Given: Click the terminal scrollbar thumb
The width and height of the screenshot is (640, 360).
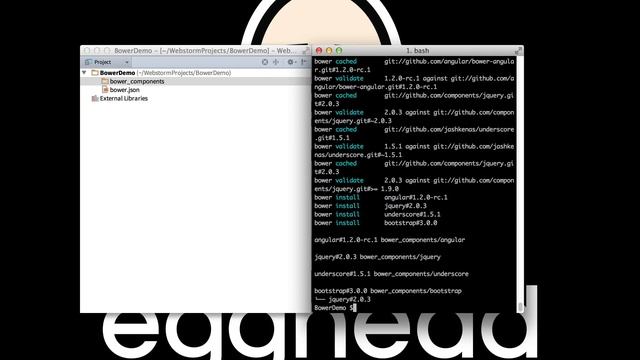Looking at the screenshot, I should pos(520,307).
